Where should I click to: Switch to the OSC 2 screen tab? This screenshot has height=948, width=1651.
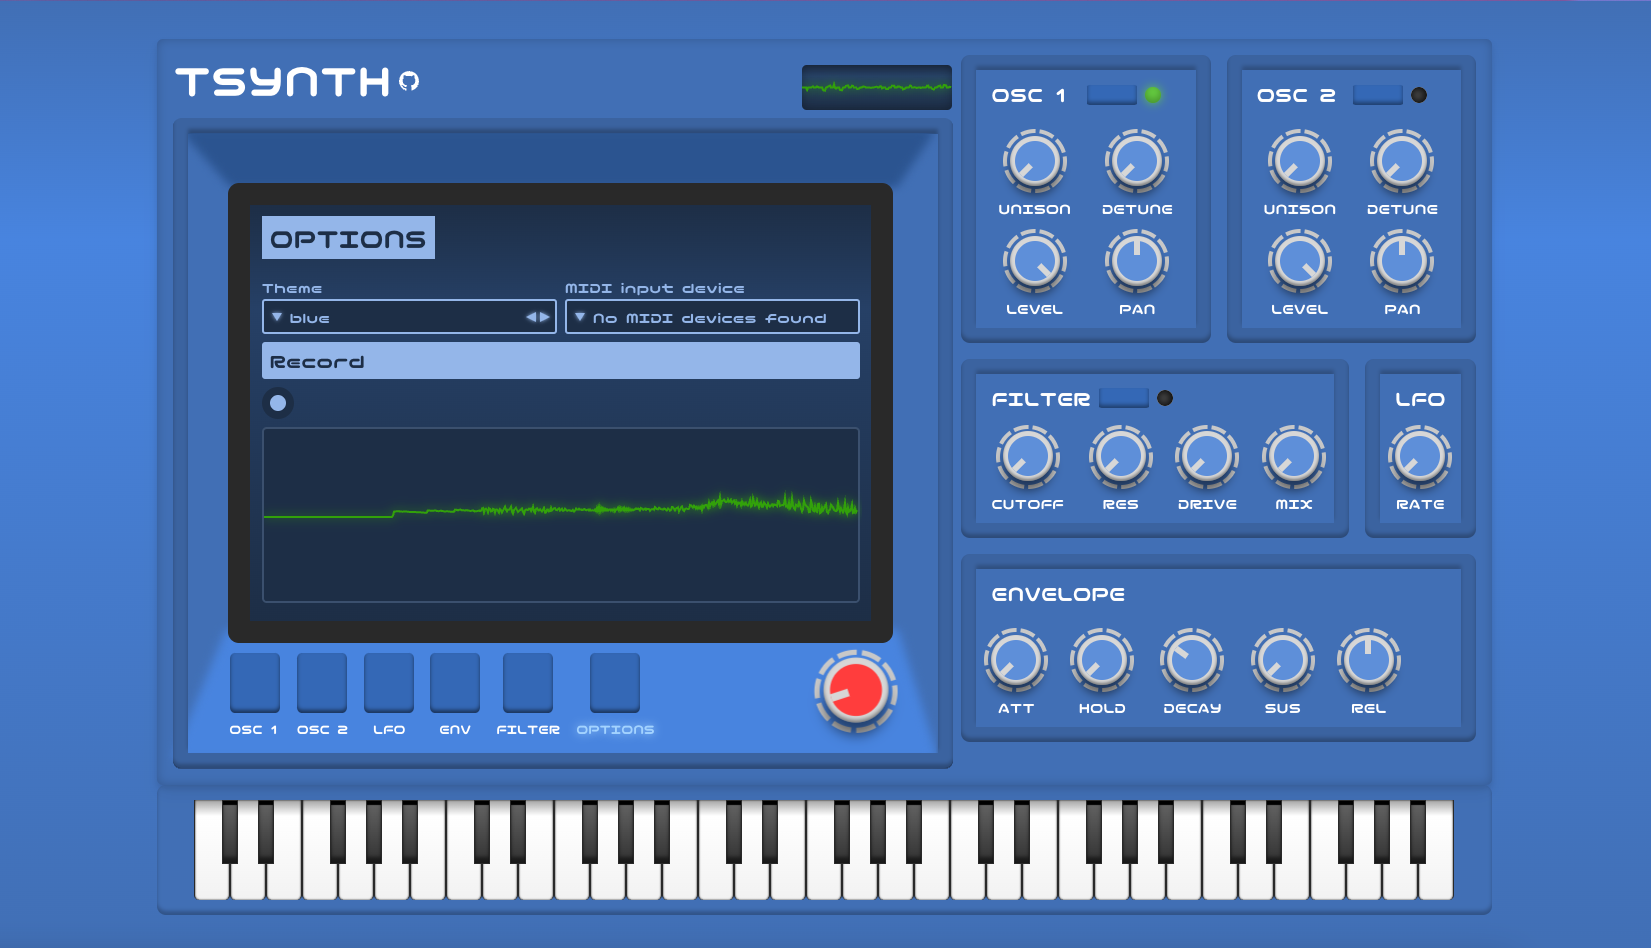pos(322,683)
